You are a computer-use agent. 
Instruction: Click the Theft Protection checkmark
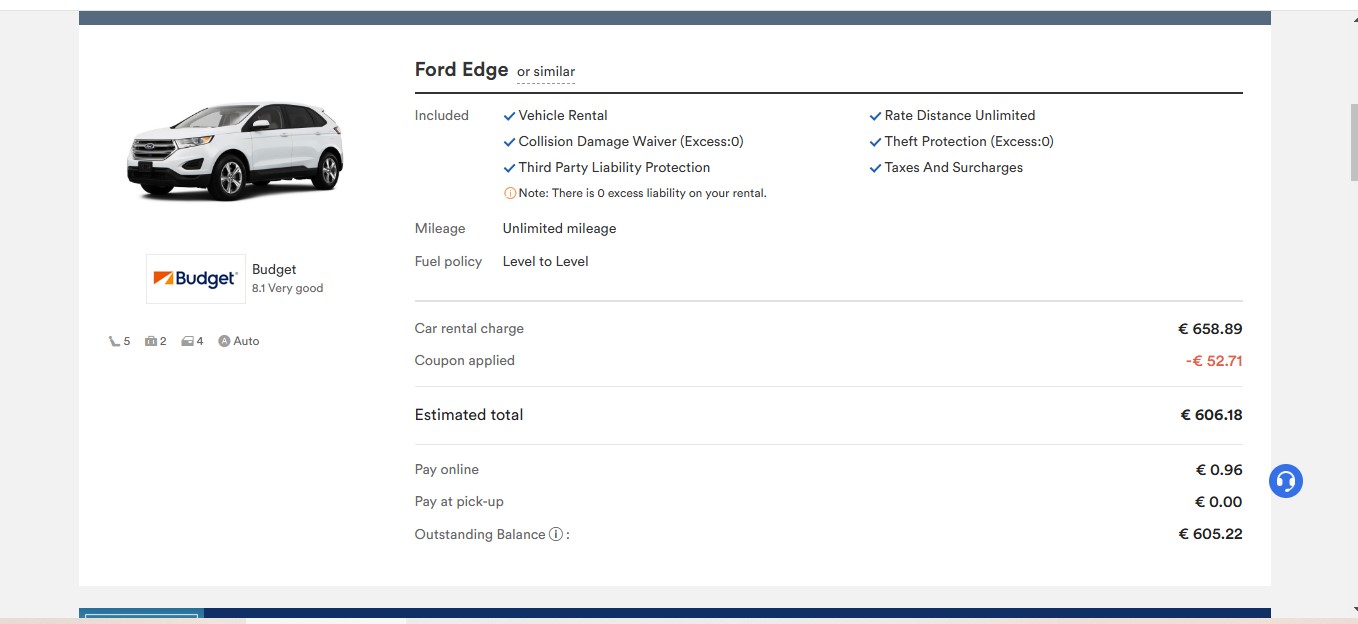(876, 142)
